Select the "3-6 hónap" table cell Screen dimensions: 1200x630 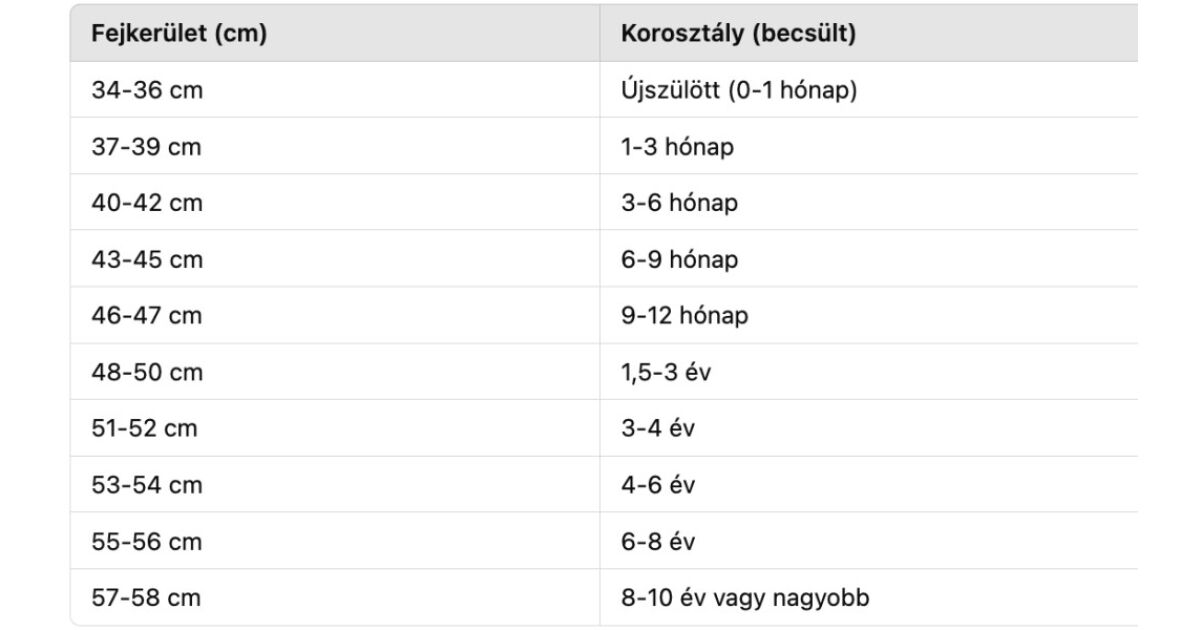[679, 203]
